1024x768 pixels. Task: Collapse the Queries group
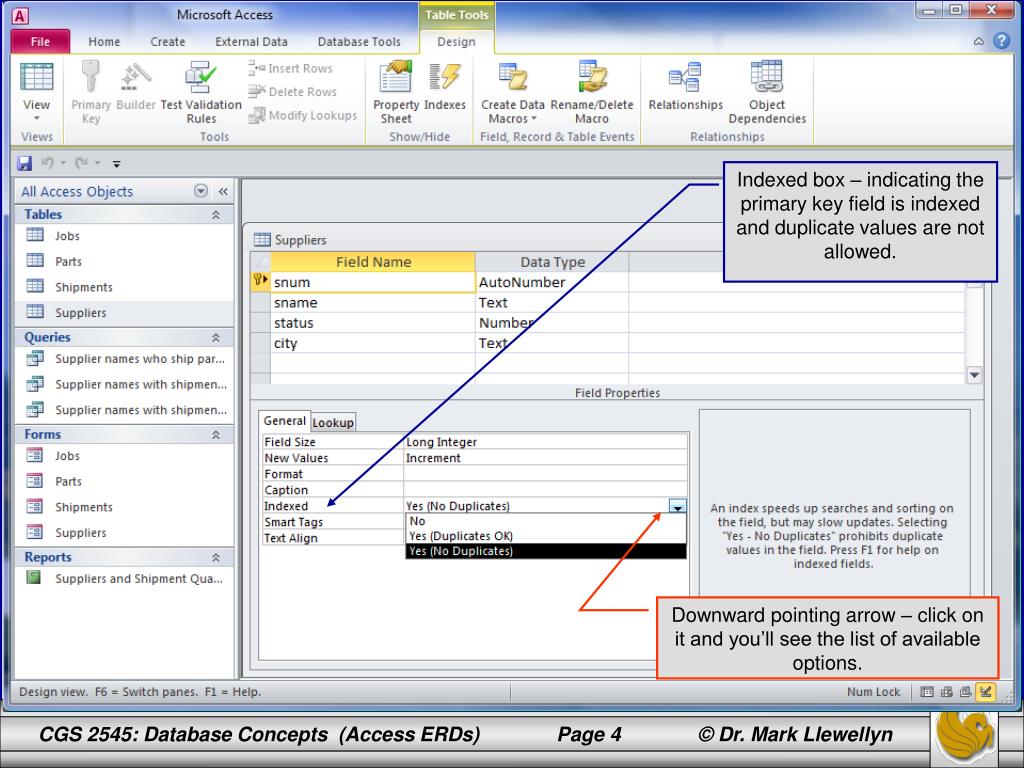(x=216, y=337)
